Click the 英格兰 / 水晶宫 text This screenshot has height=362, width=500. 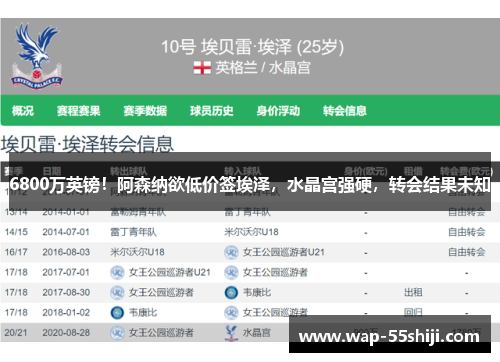(x=263, y=68)
